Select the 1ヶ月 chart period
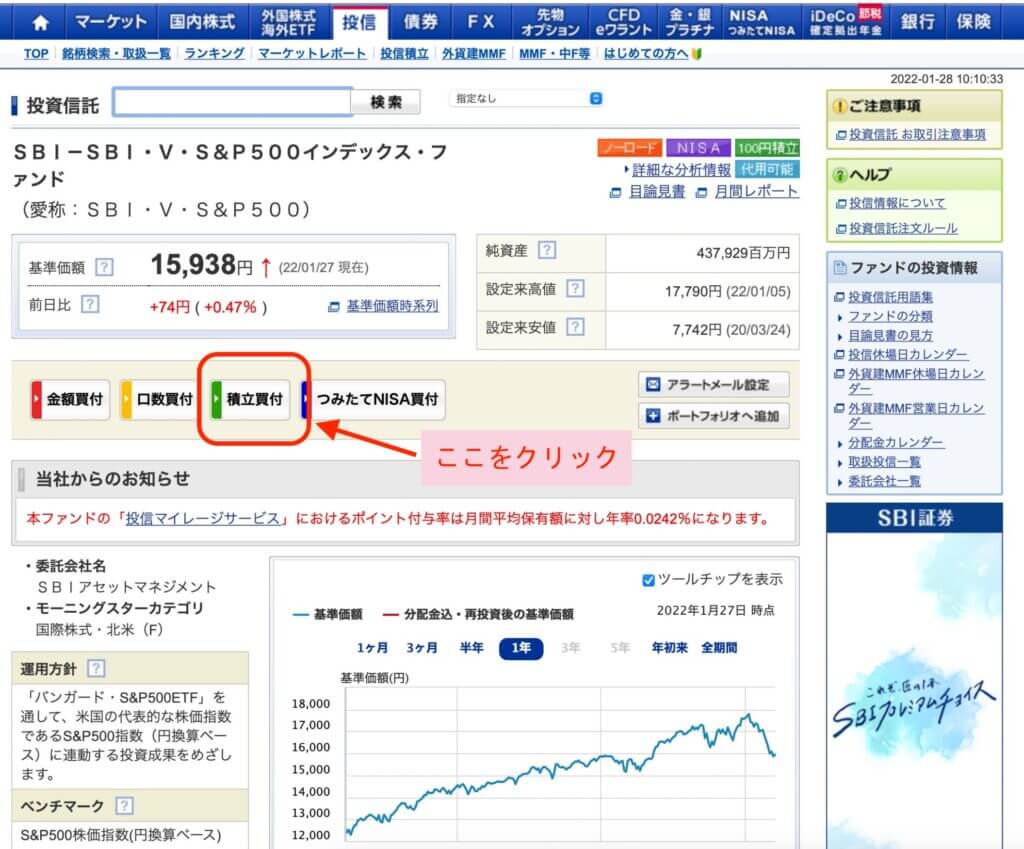1024x849 pixels. point(372,648)
